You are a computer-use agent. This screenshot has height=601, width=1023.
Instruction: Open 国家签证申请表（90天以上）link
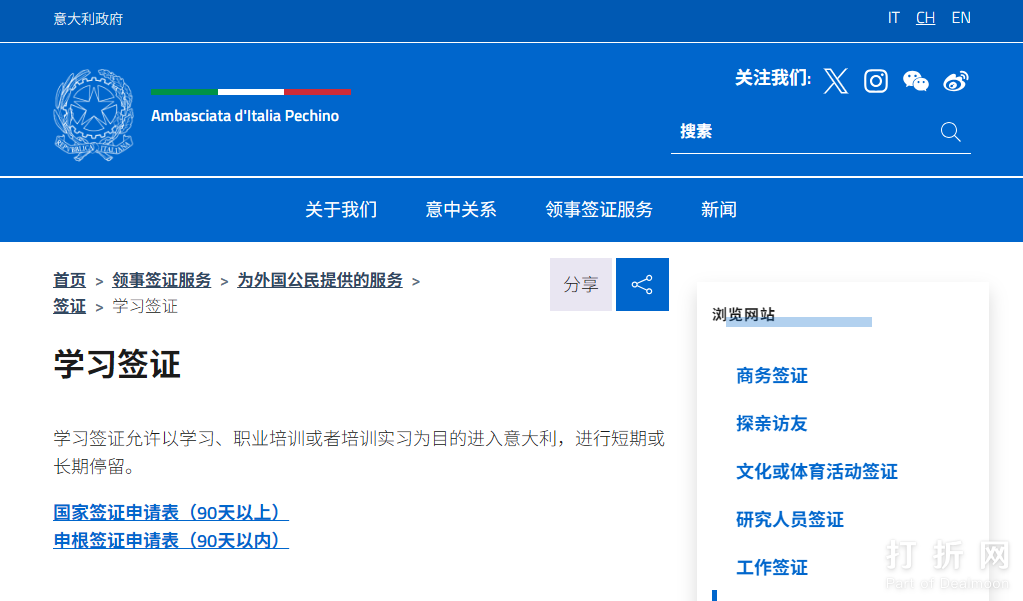tap(171, 513)
